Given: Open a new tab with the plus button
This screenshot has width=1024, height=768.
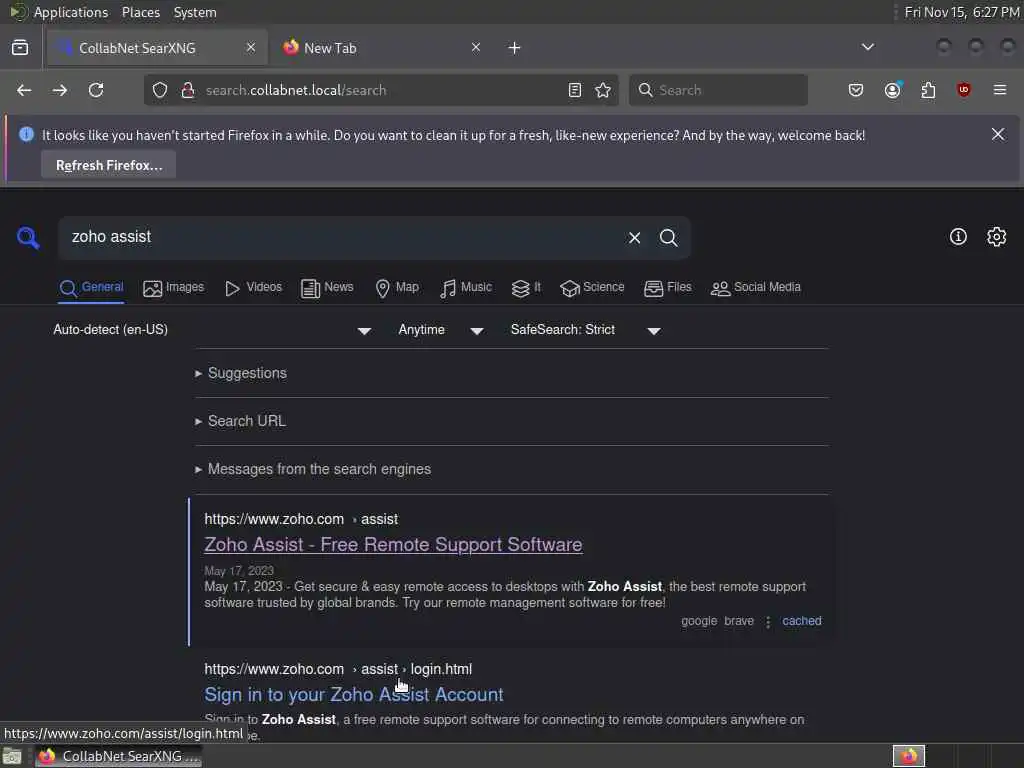Looking at the screenshot, I should (x=515, y=48).
